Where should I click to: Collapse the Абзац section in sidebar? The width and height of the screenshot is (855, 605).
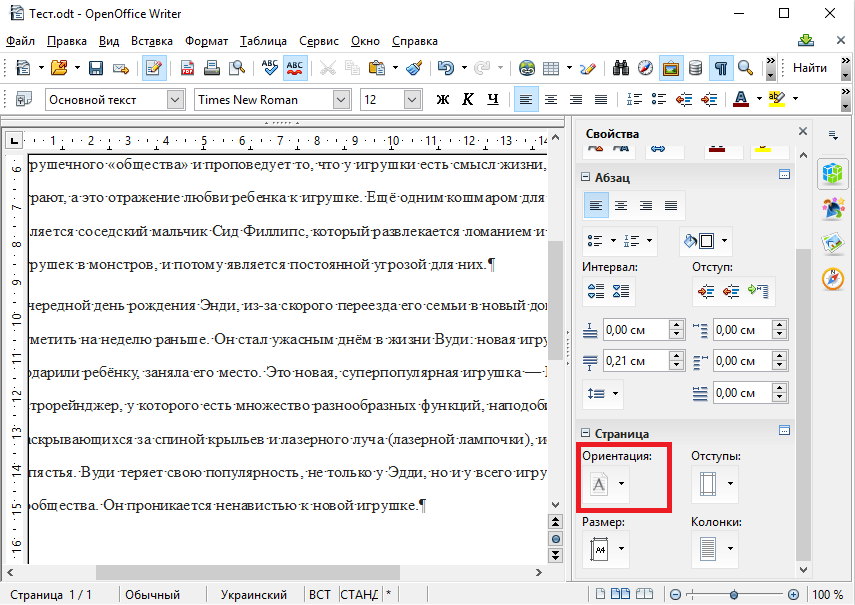(x=587, y=176)
